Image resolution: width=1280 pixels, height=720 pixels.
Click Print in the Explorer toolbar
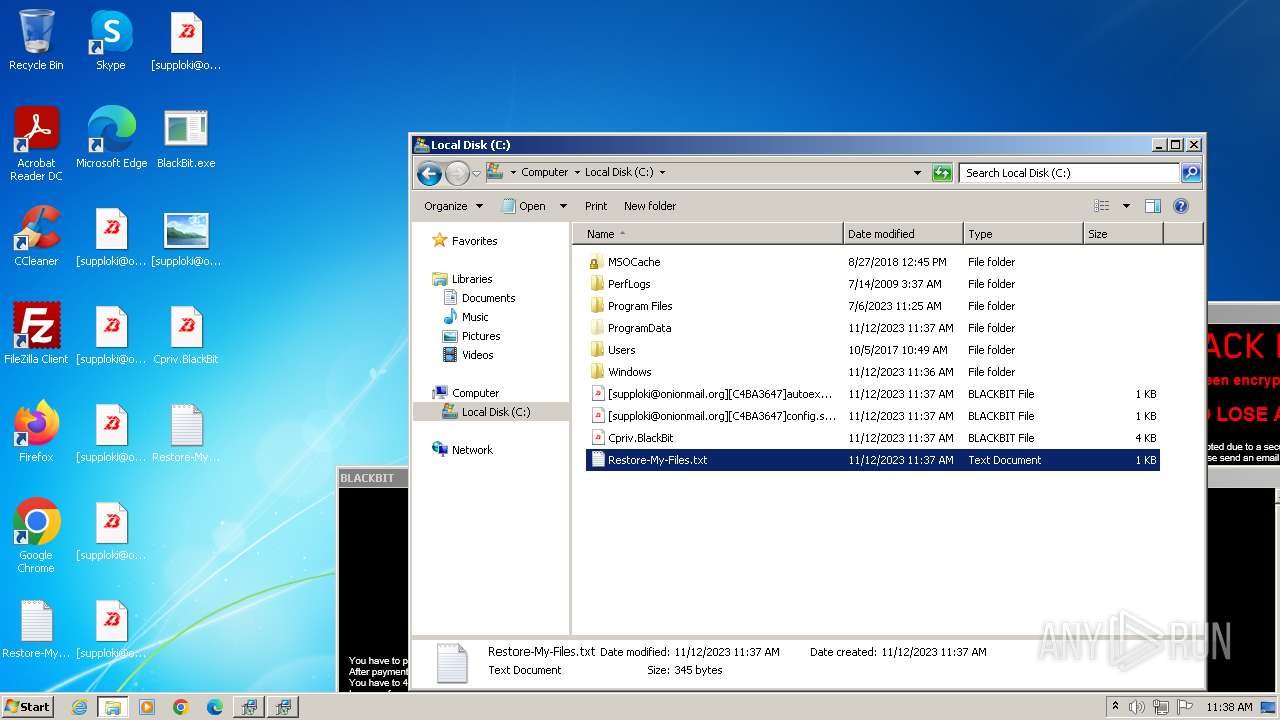coord(596,206)
